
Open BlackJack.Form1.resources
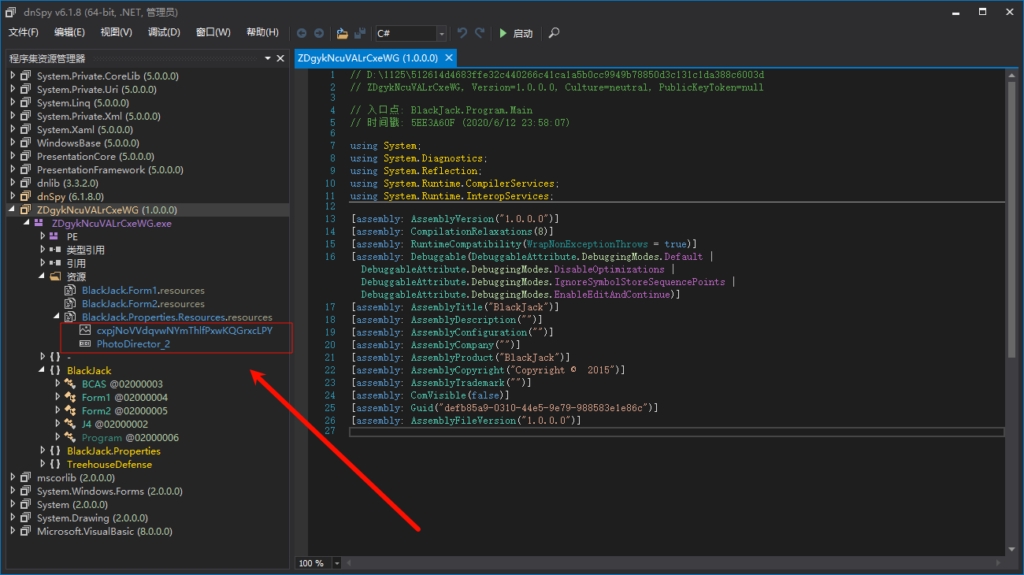pyautogui.click(x=143, y=290)
